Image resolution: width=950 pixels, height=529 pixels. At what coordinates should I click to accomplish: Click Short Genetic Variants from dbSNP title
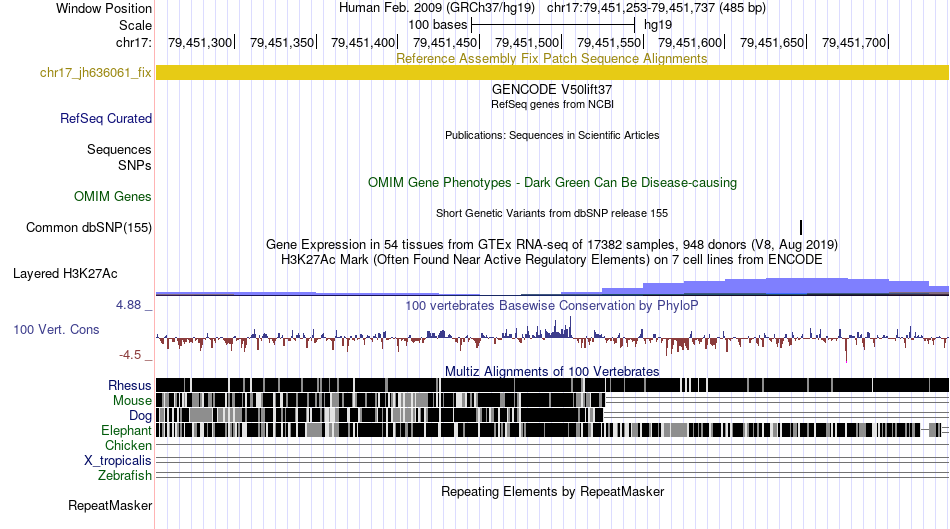coord(552,213)
